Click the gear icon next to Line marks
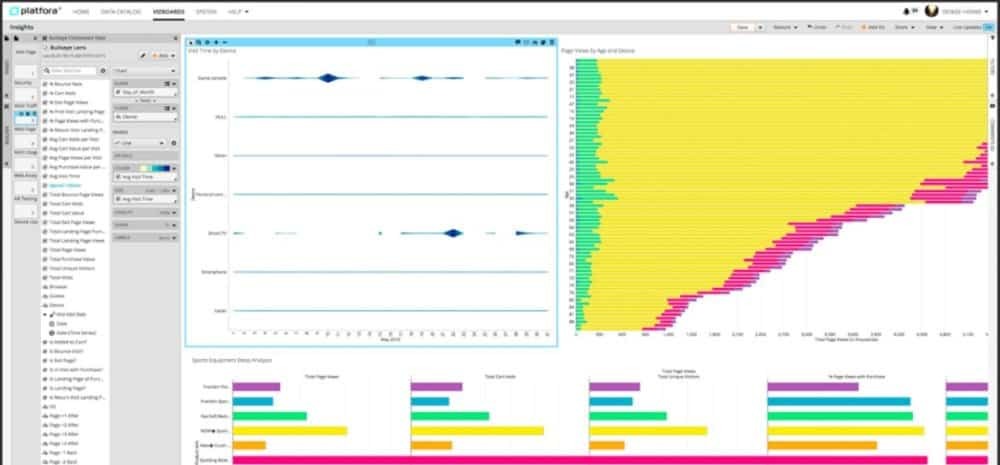Screen dimensions: 1000x465 pos(173,145)
